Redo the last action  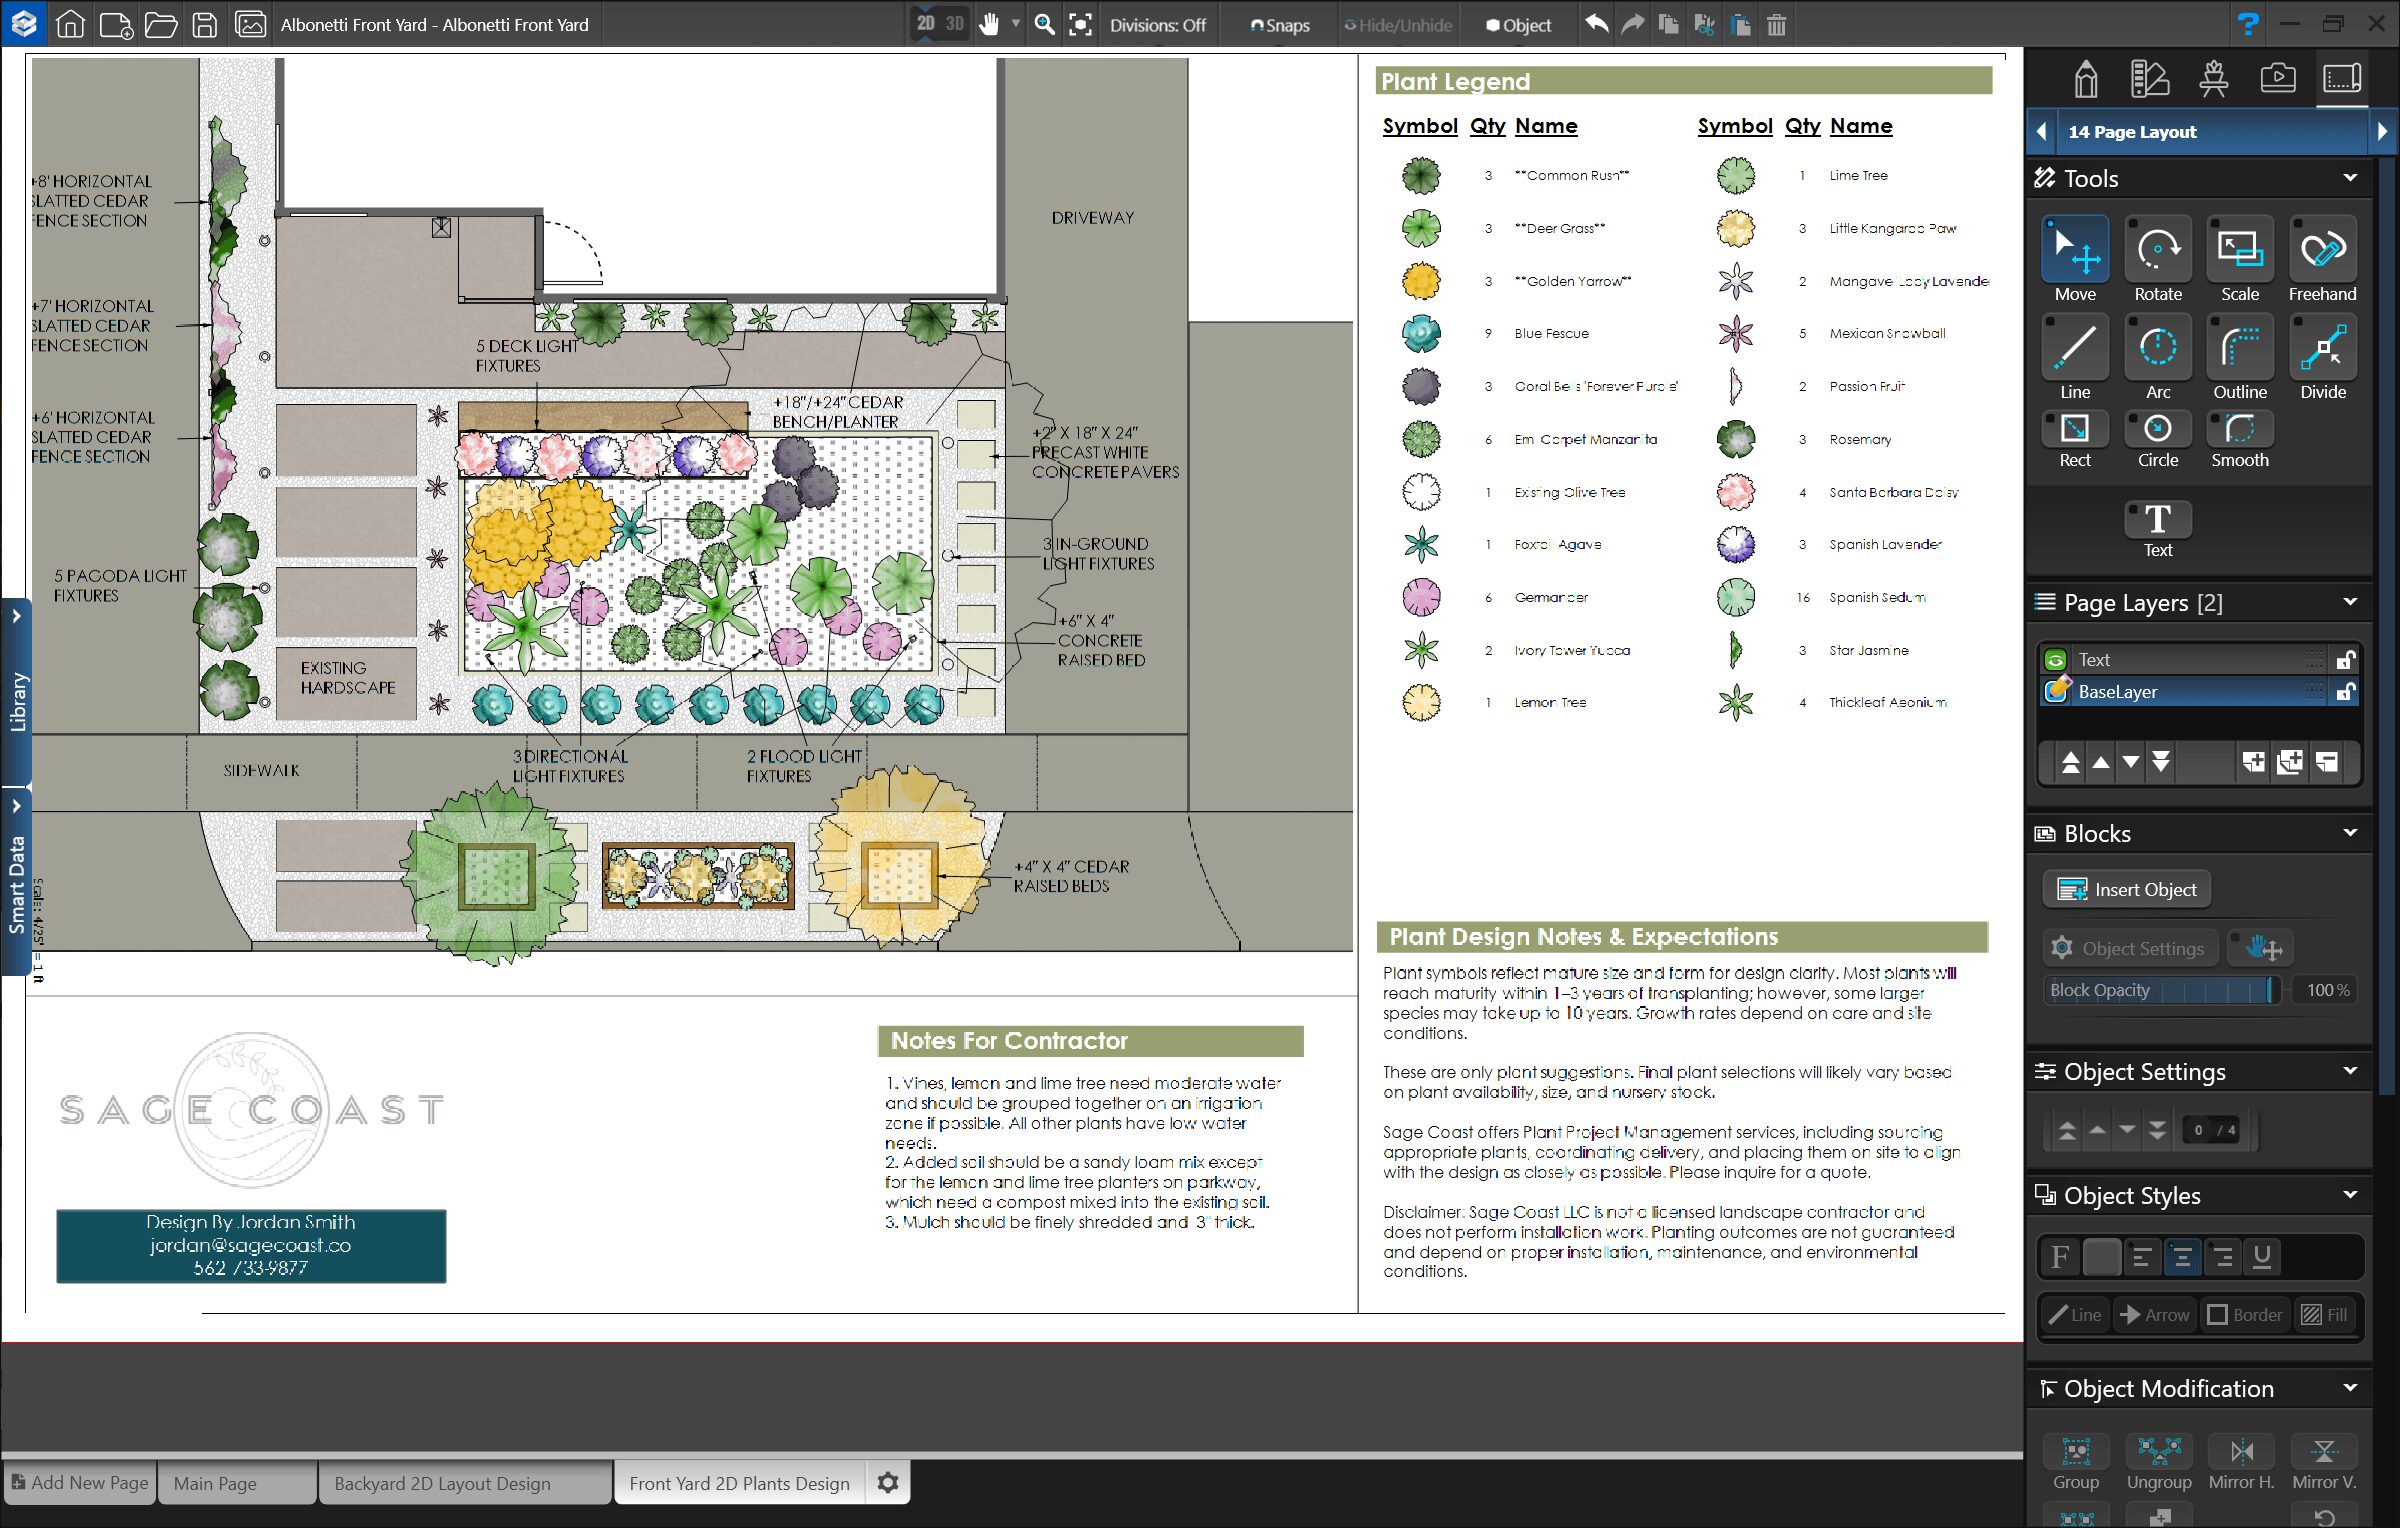click(1632, 24)
